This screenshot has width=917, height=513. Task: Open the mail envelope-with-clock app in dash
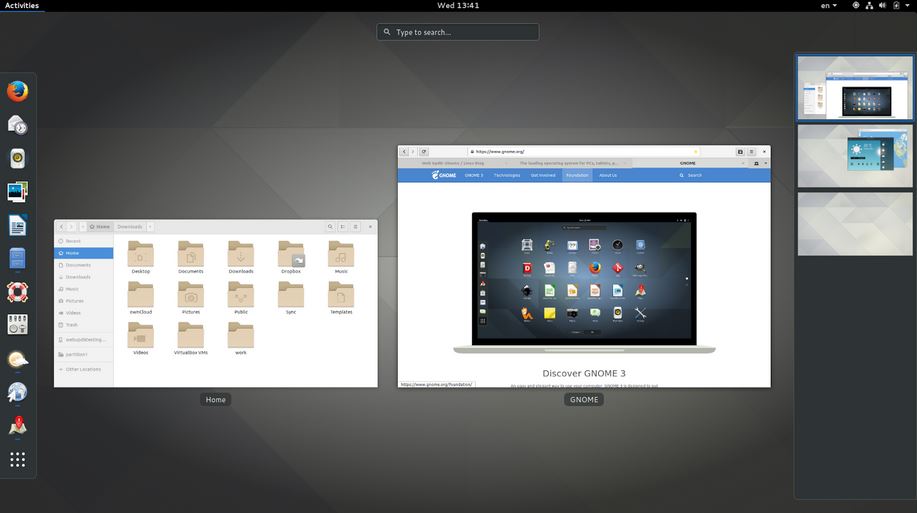coord(18,125)
